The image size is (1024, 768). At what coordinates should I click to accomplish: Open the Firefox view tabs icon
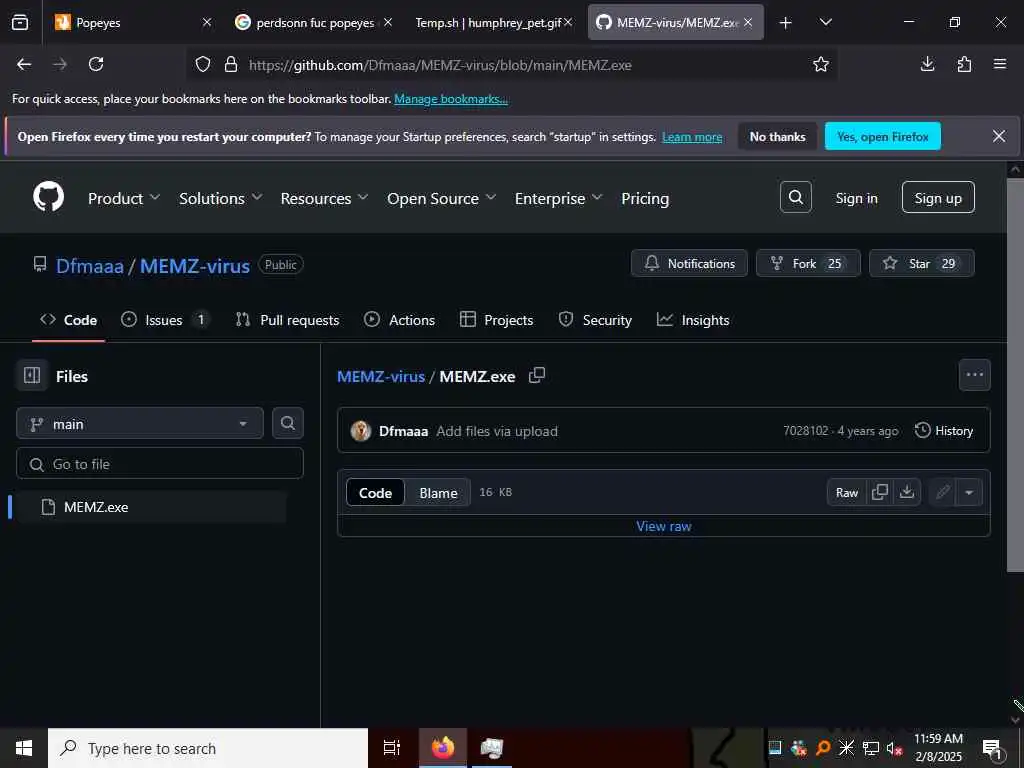20,22
